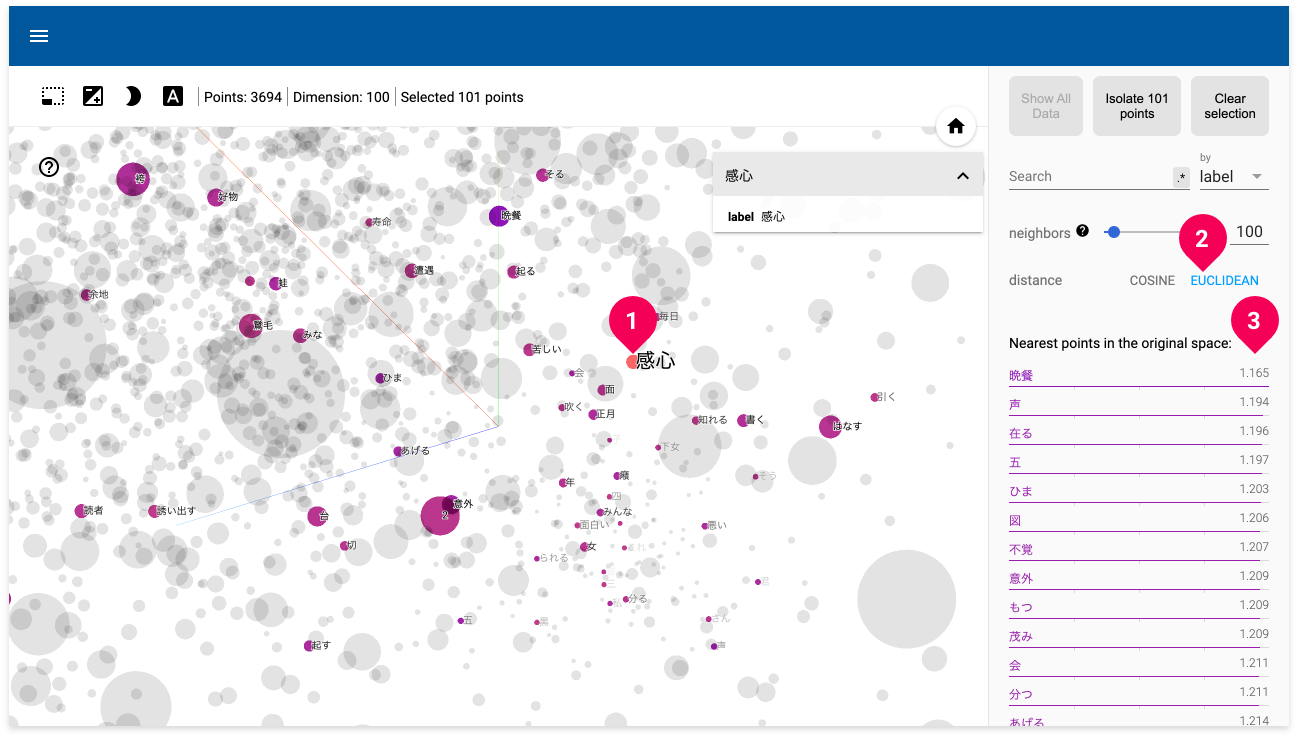
Task: Click the 下女 point in the scatter plot
Action: (658, 447)
